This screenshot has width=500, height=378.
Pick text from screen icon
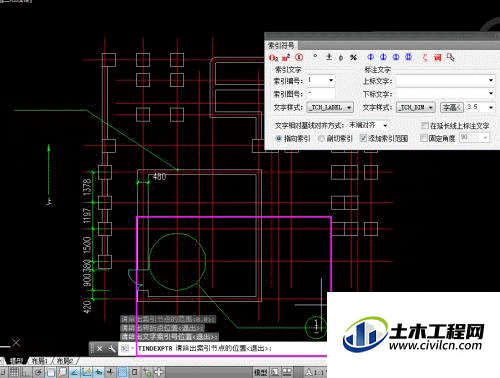(x=450, y=57)
